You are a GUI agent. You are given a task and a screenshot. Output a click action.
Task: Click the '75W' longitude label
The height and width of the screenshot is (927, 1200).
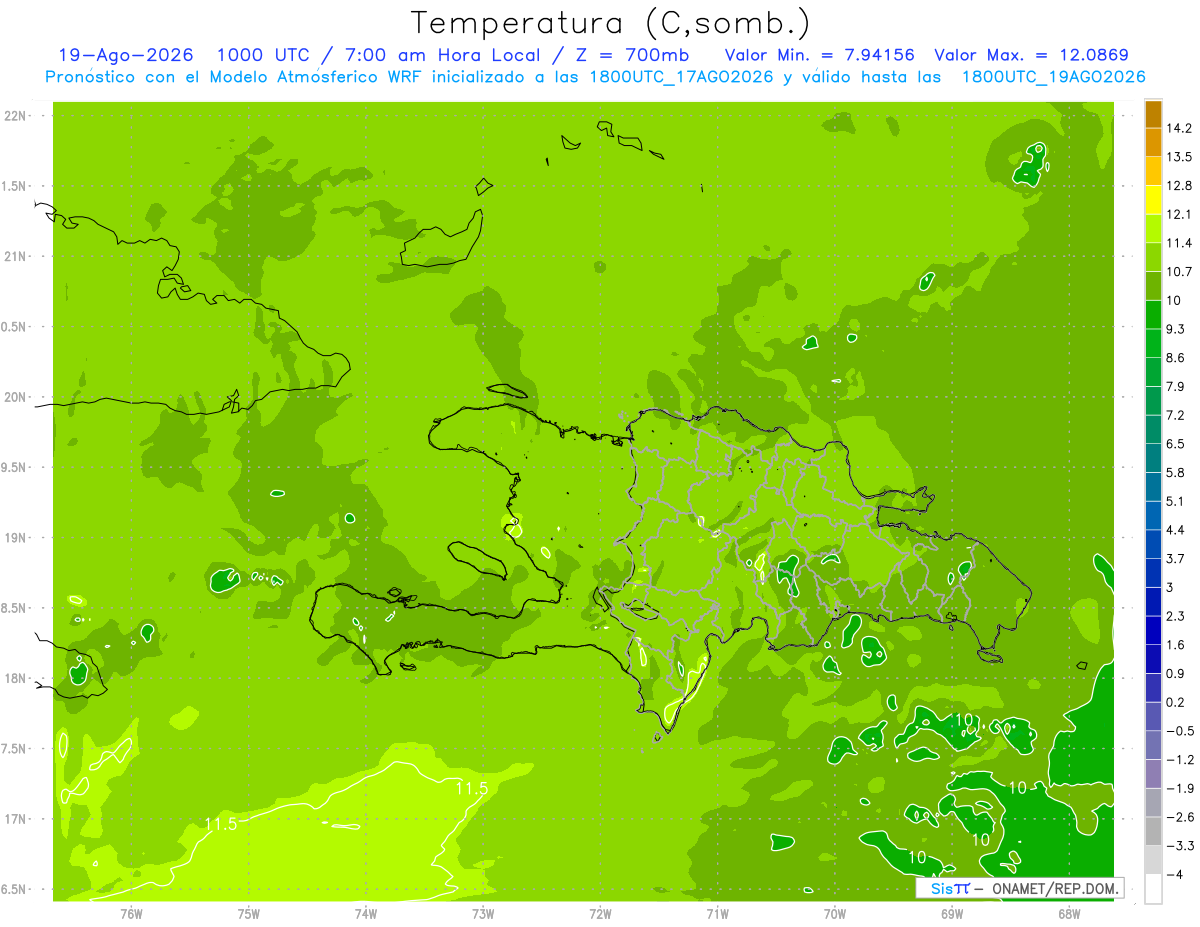tap(248, 913)
